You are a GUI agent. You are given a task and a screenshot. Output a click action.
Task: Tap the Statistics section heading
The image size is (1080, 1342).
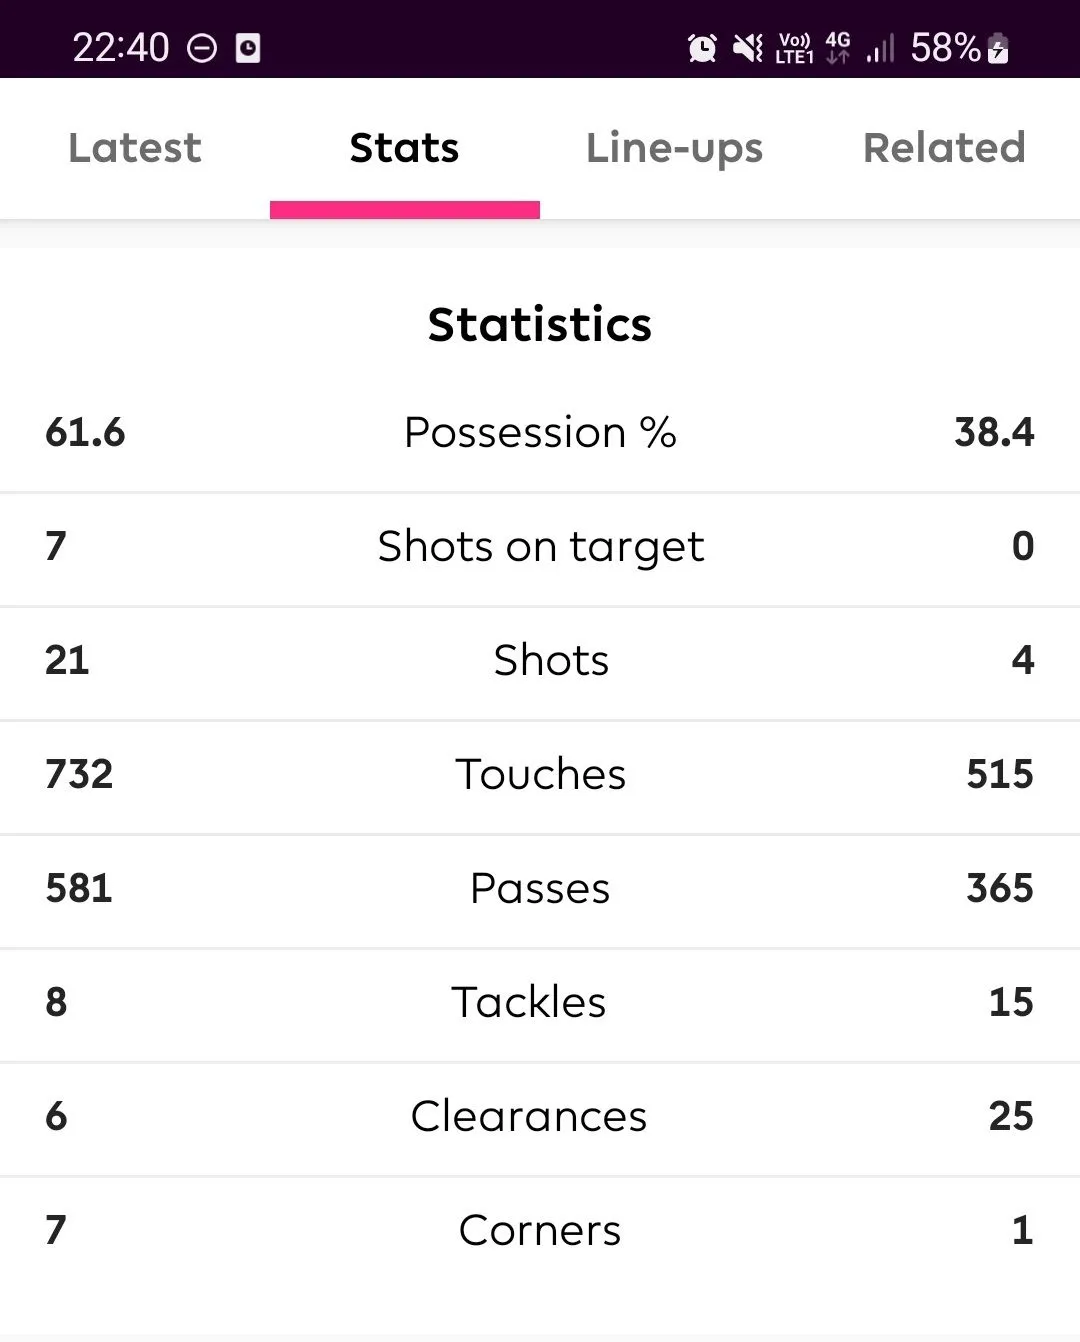(540, 324)
